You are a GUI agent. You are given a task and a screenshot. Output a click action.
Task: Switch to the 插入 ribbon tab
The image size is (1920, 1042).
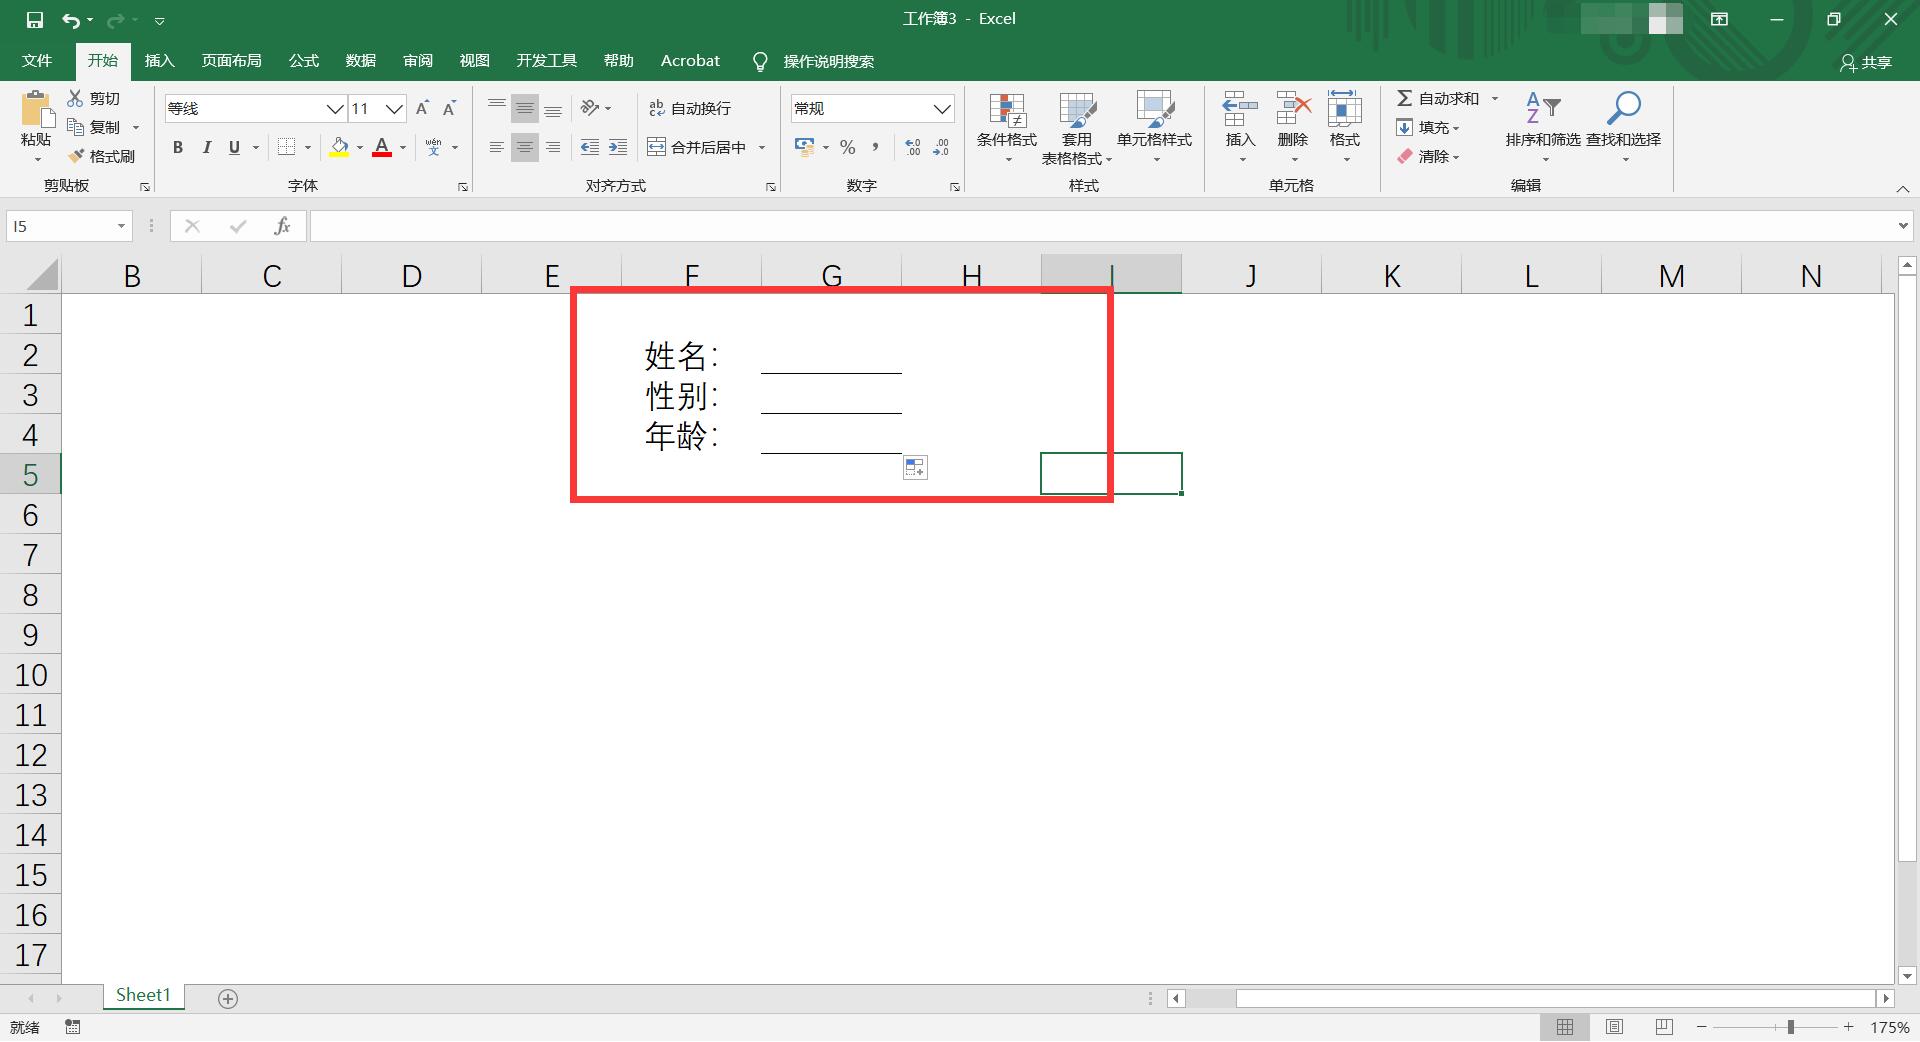click(159, 60)
